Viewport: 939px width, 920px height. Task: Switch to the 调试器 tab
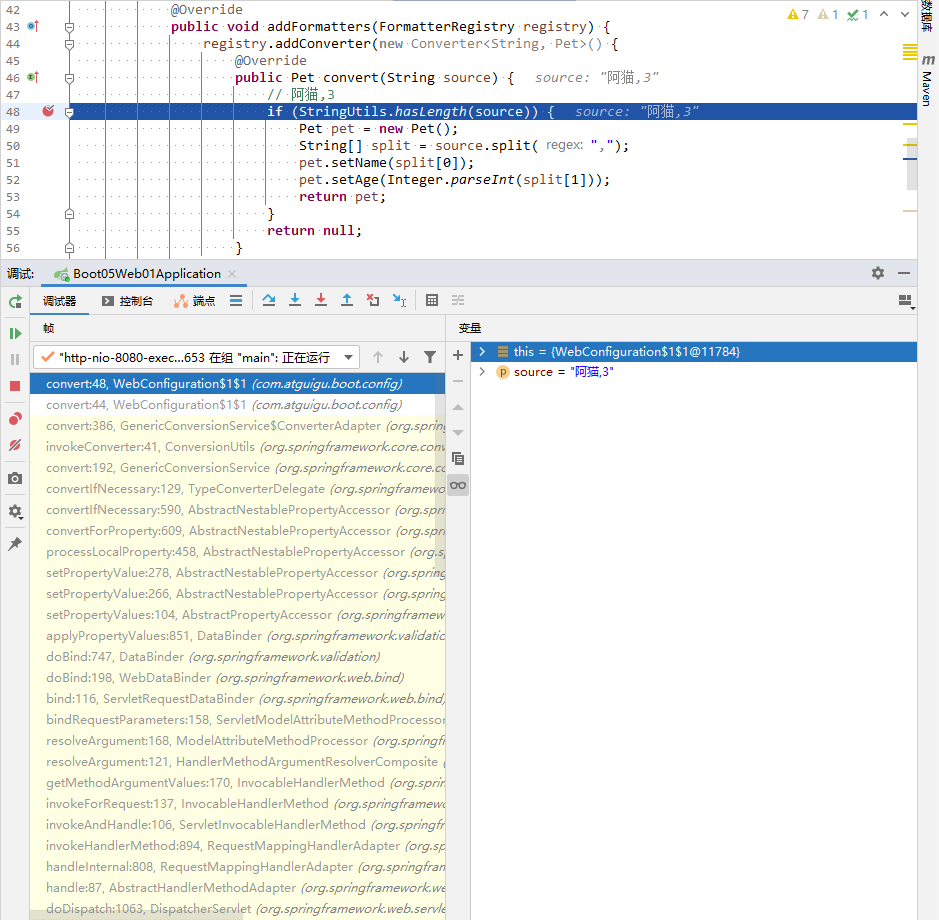[x=59, y=301]
